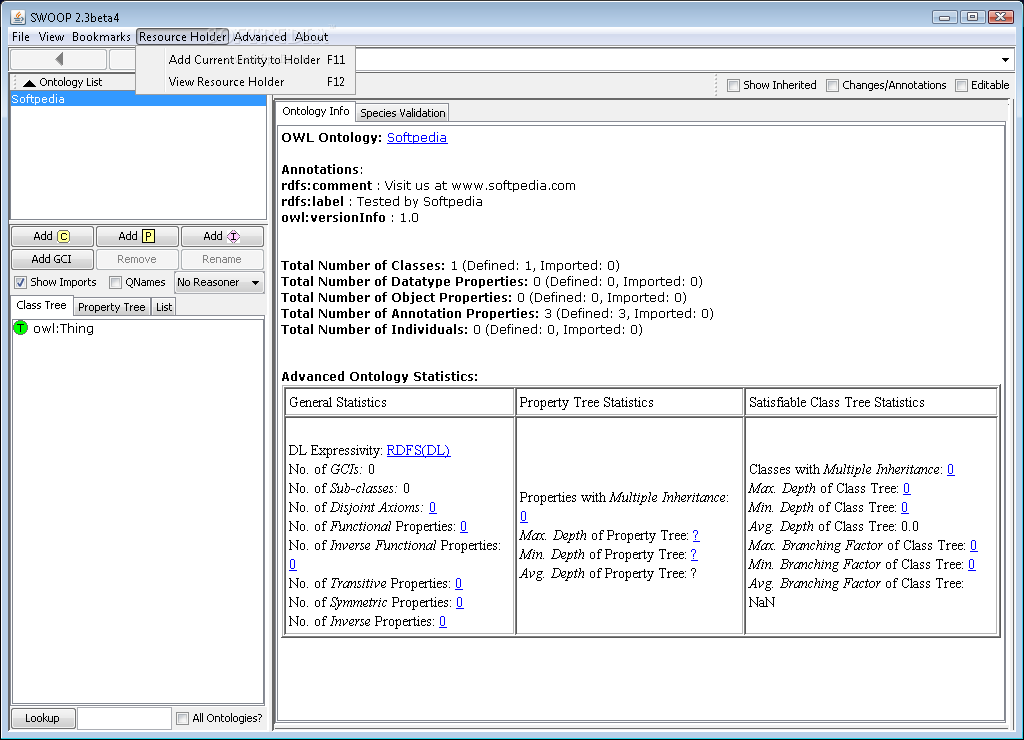Switch to the List tab
1024x740 pixels.
(x=164, y=307)
